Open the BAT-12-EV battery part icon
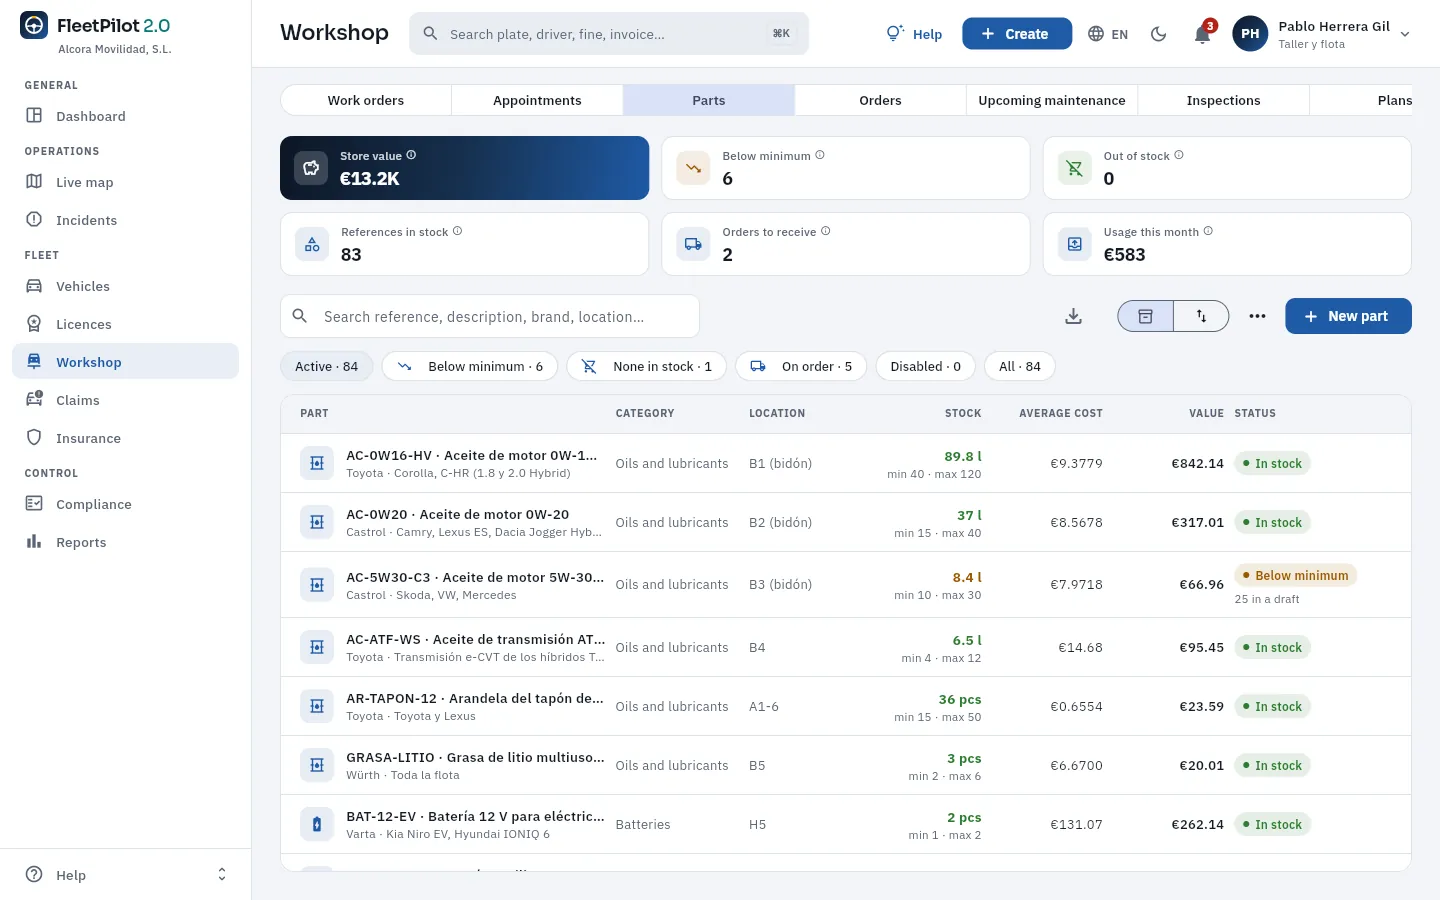1440x900 pixels. point(317,824)
